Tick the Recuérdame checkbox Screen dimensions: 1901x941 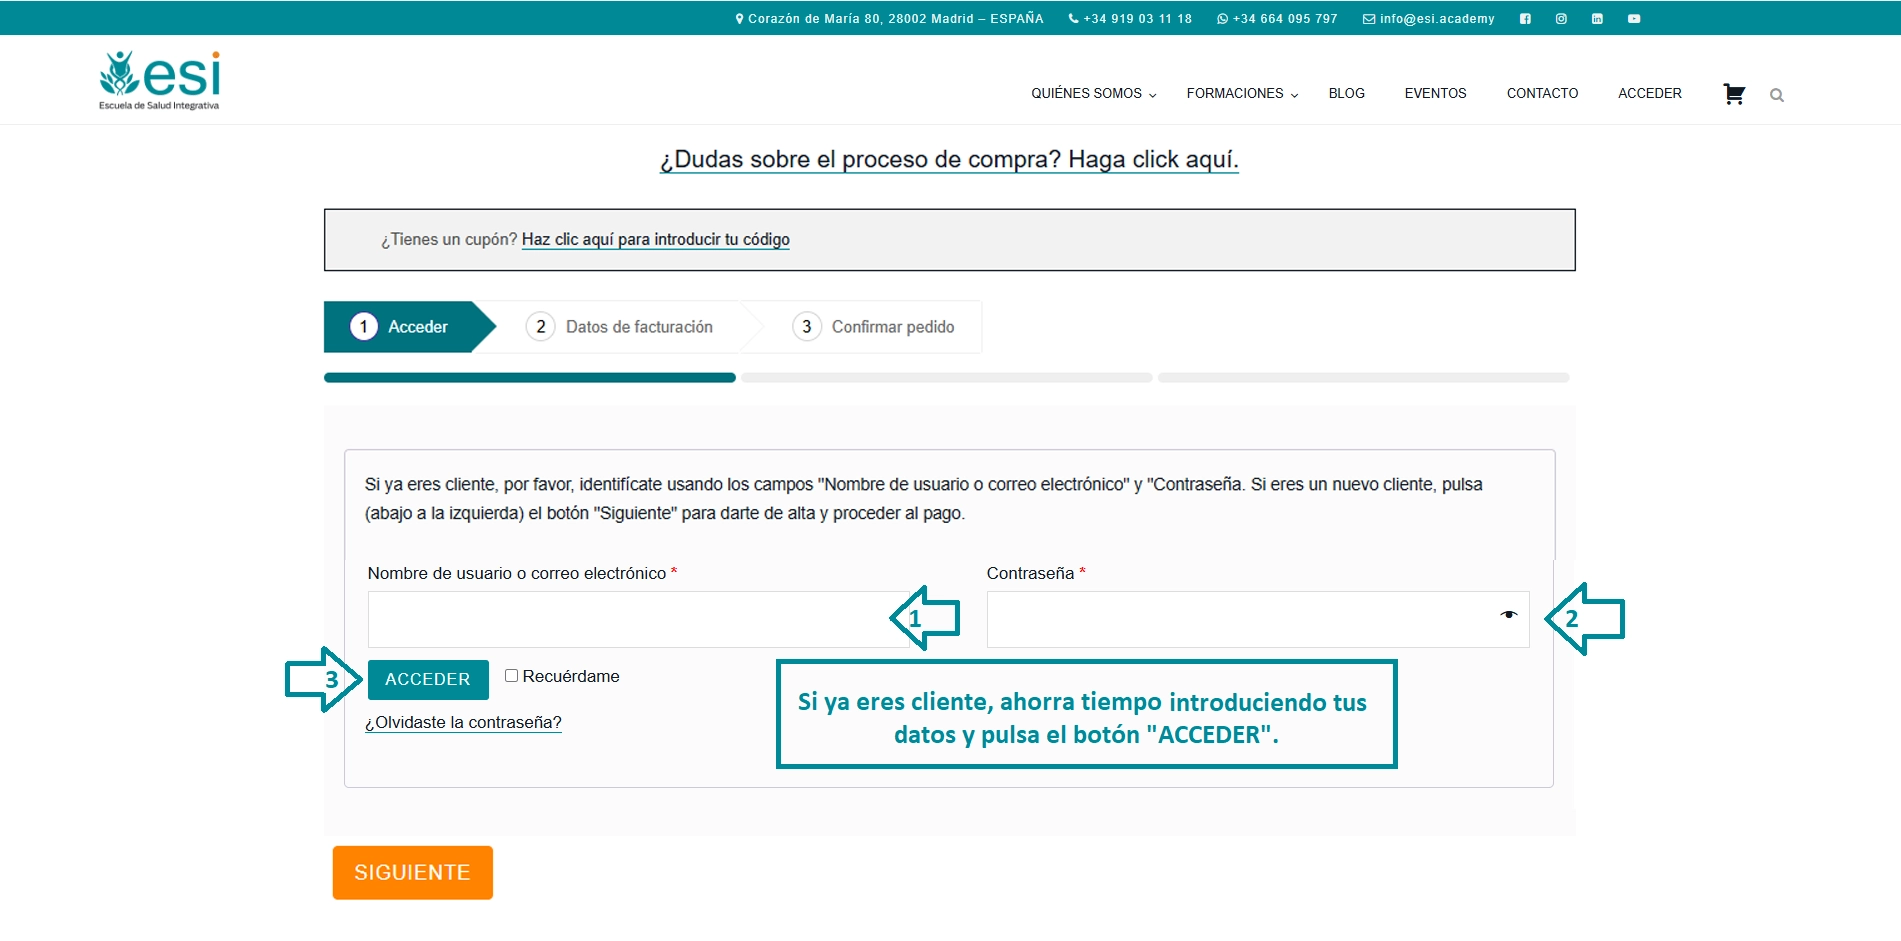click(511, 676)
